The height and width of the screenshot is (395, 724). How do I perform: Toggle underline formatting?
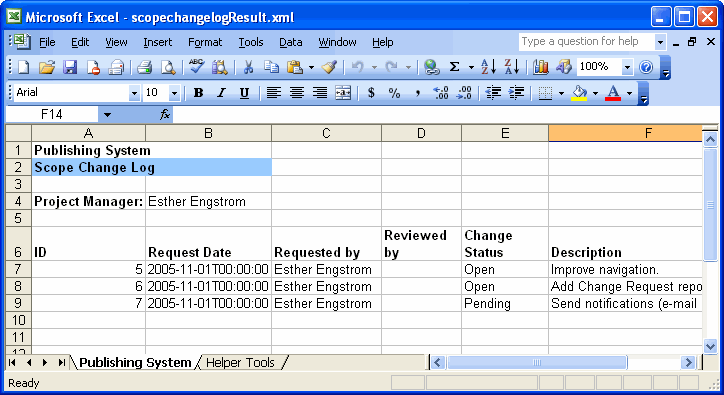pos(244,93)
